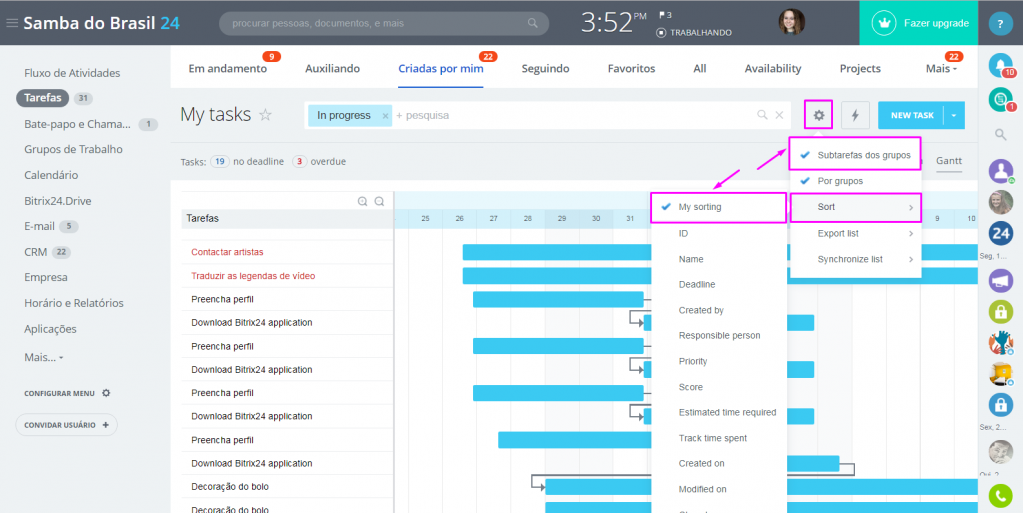Viewport: 1023px width, 513px height.
Task: Open Contactar artistas task
Action: 227,252
